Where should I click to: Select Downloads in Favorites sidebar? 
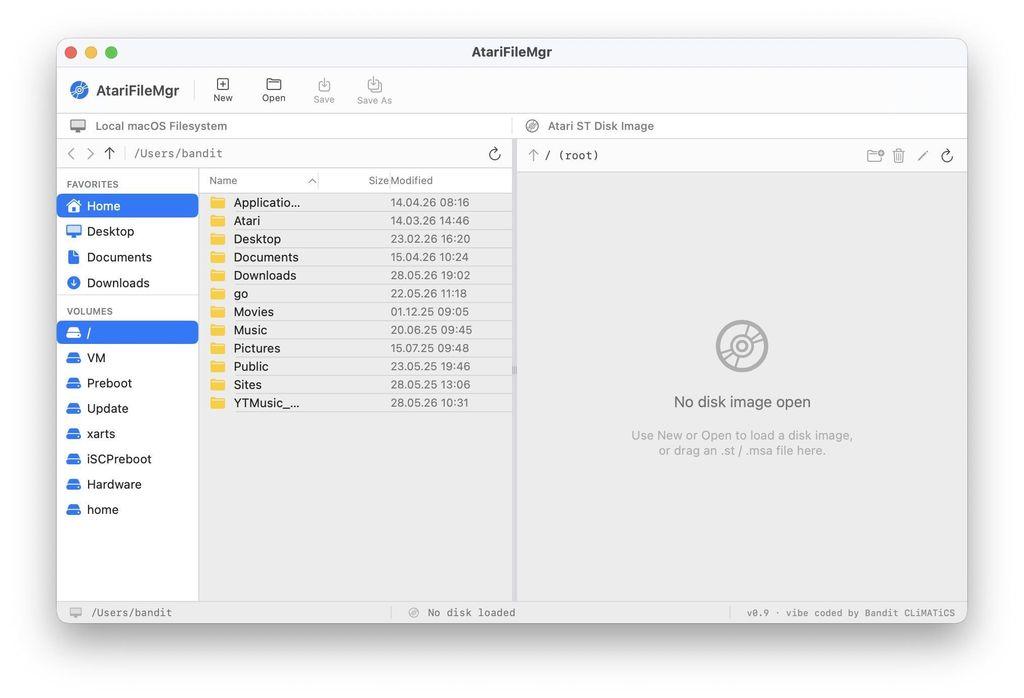127,283
